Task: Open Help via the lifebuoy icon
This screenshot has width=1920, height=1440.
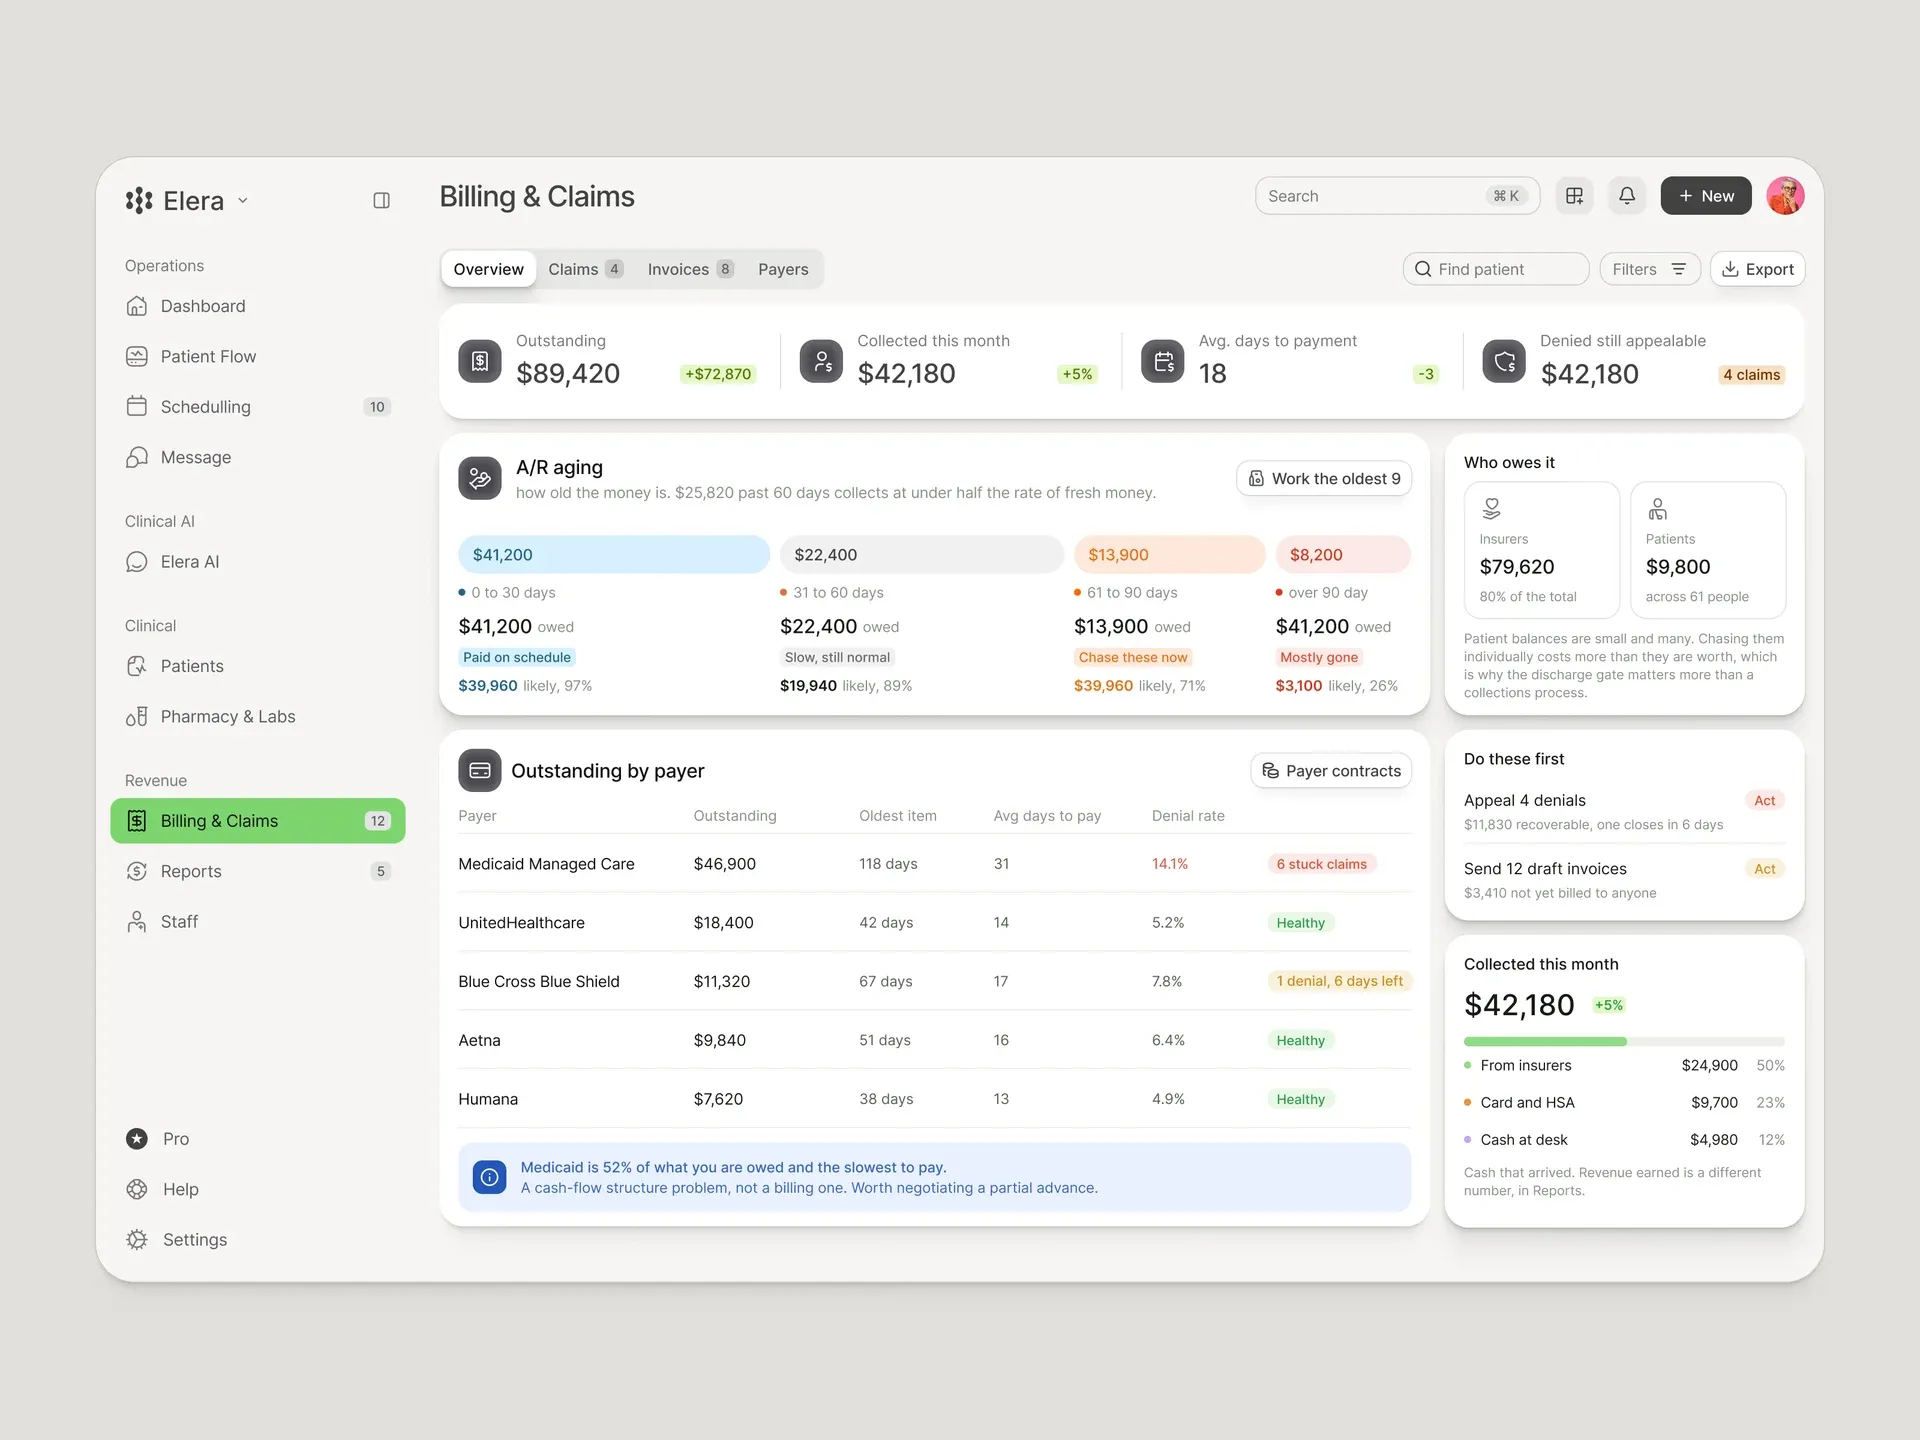Action: (137, 1189)
